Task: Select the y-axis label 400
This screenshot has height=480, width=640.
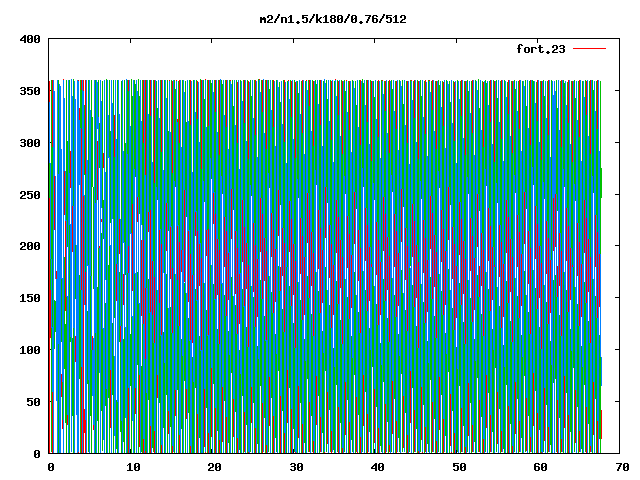Action: 30,39
